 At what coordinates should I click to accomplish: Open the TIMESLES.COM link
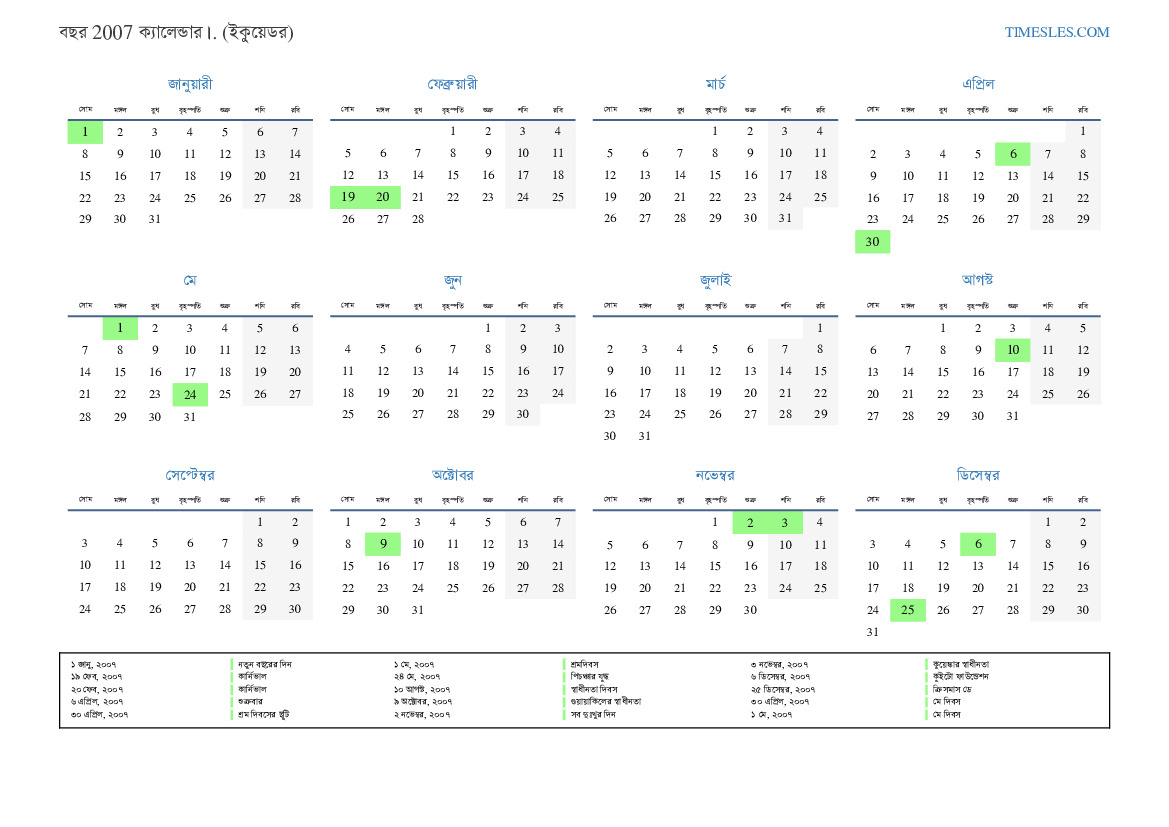(x=1057, y=32)
